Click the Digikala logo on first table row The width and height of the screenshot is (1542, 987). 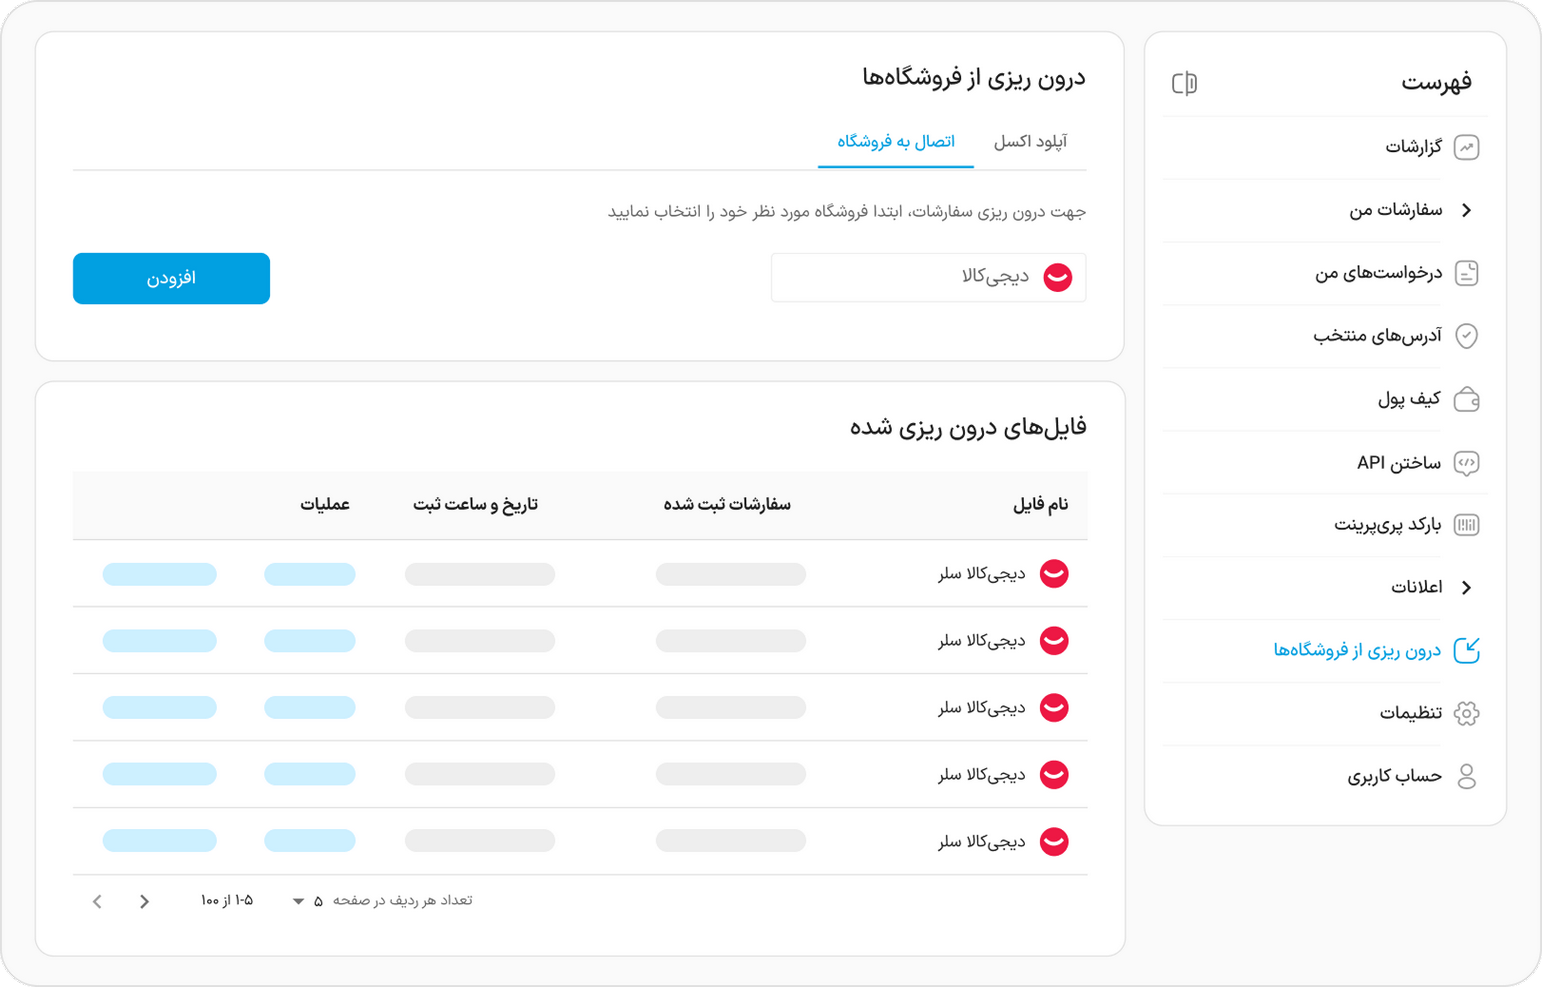[1052, 574]
